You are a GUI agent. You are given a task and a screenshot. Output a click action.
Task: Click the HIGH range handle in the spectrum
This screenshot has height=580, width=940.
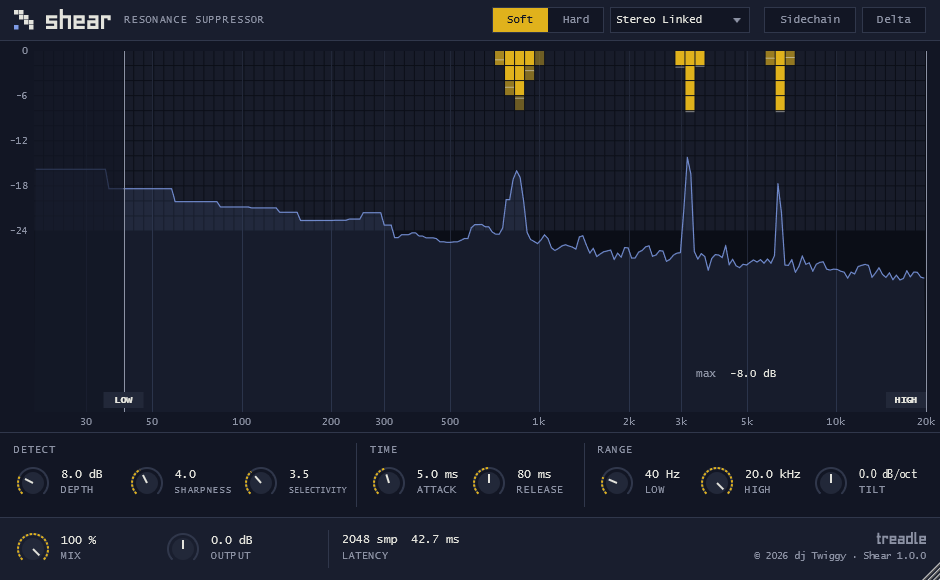(x=905, y=400)
